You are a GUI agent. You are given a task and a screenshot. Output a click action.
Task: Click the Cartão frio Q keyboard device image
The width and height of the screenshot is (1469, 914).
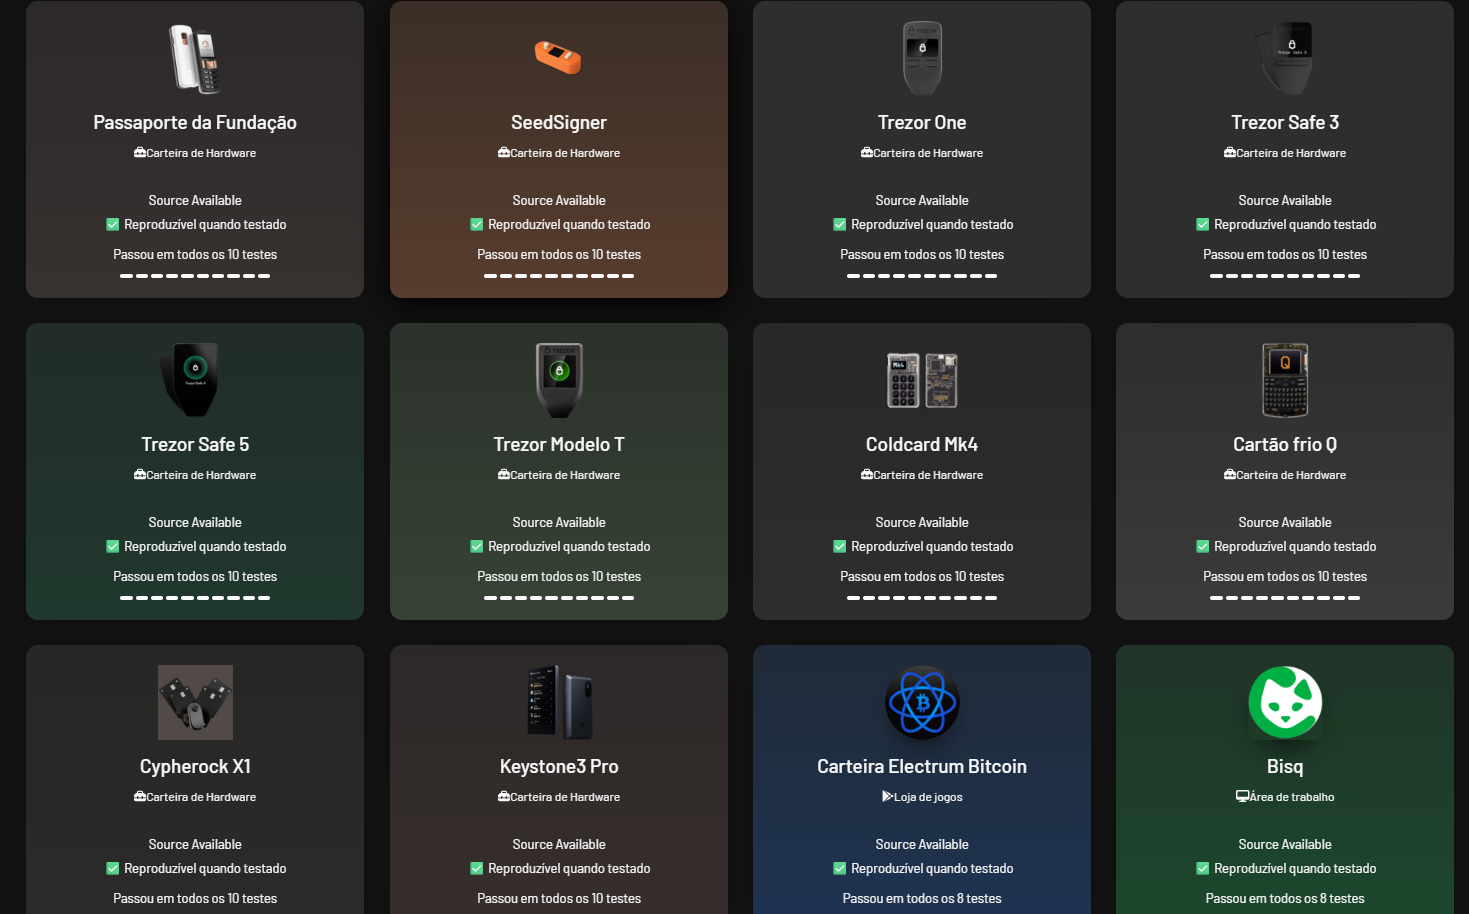(x=1285, y=380)
